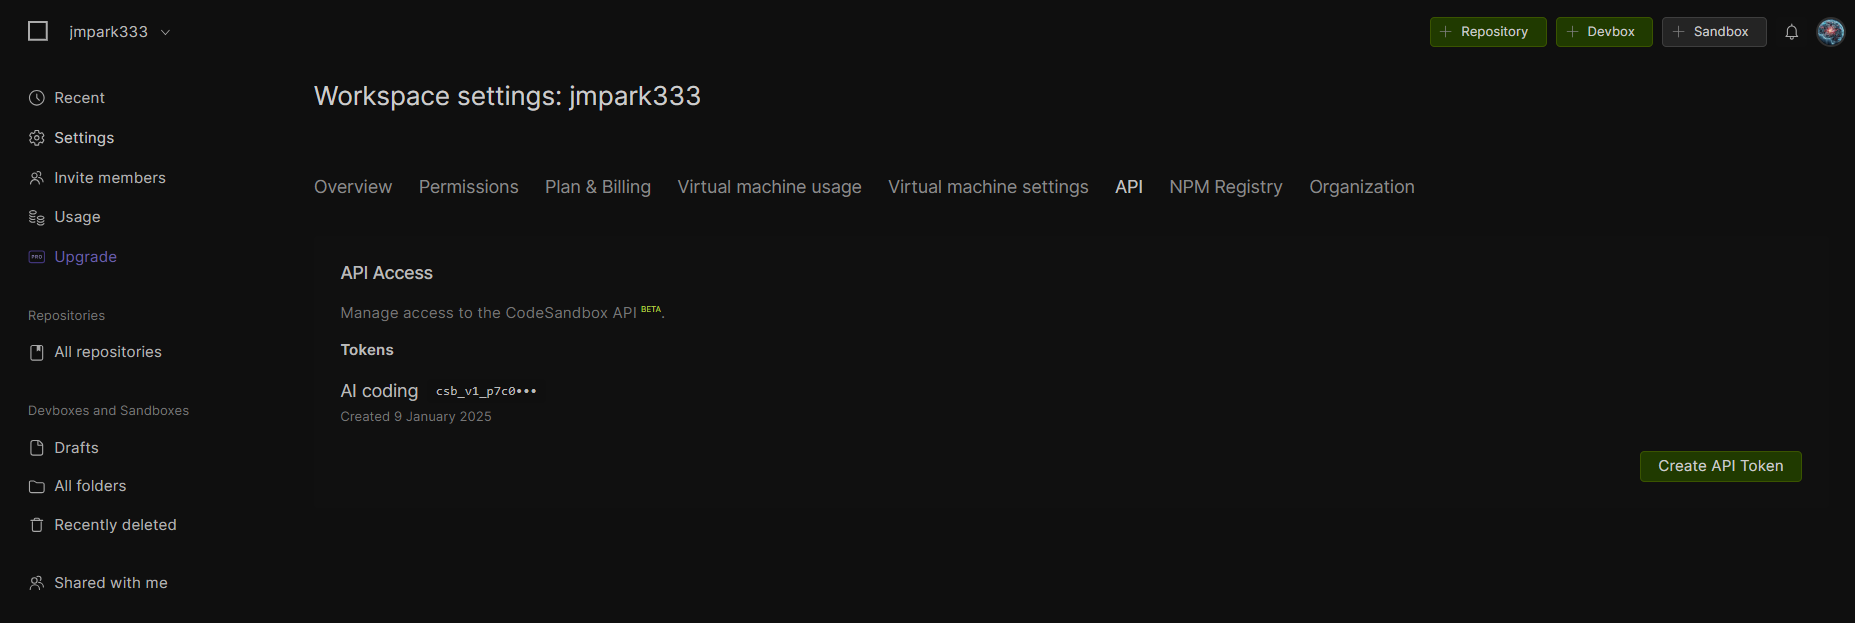Click the AI coding token name
This screenshot has height=623, width=1855.
379,391
